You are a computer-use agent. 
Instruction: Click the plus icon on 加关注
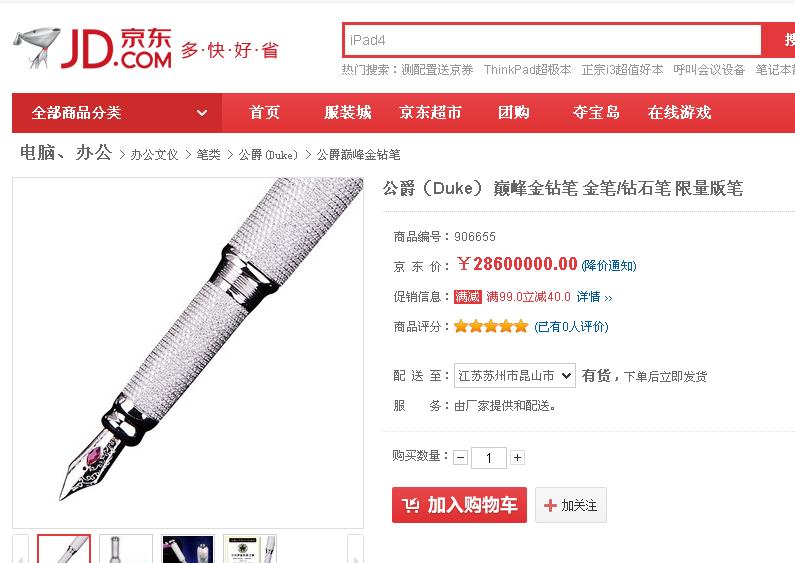tap(550, 505)
